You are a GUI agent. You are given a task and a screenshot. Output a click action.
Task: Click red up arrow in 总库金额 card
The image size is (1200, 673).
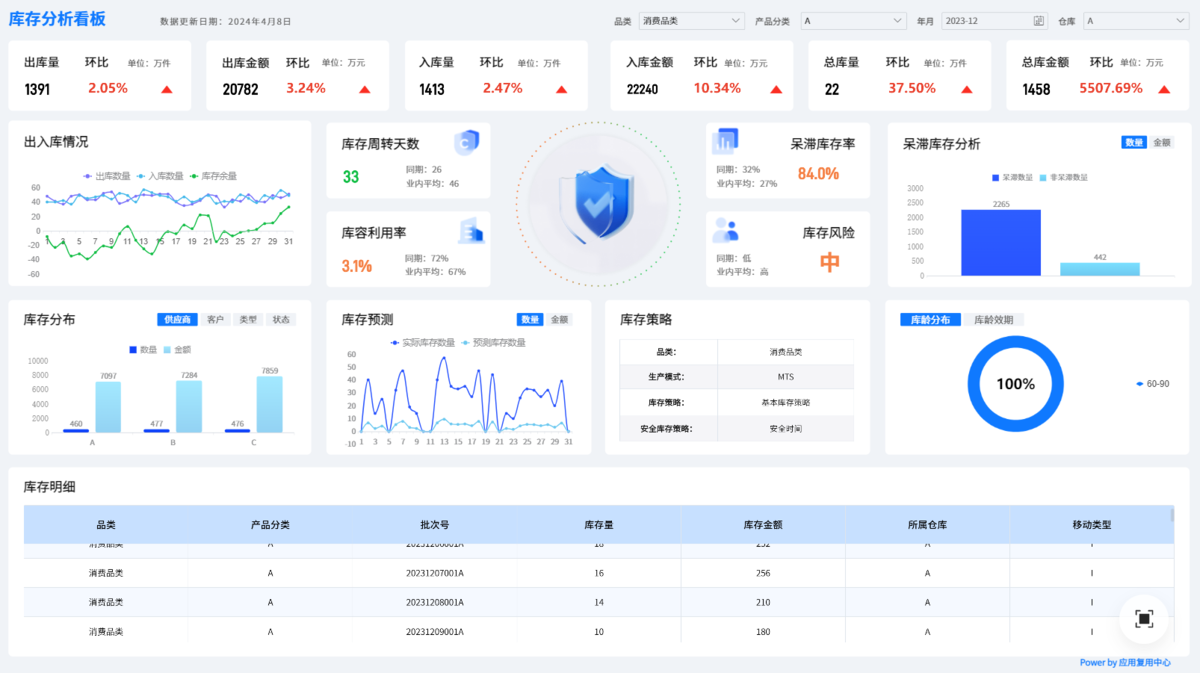(1165, 89)
